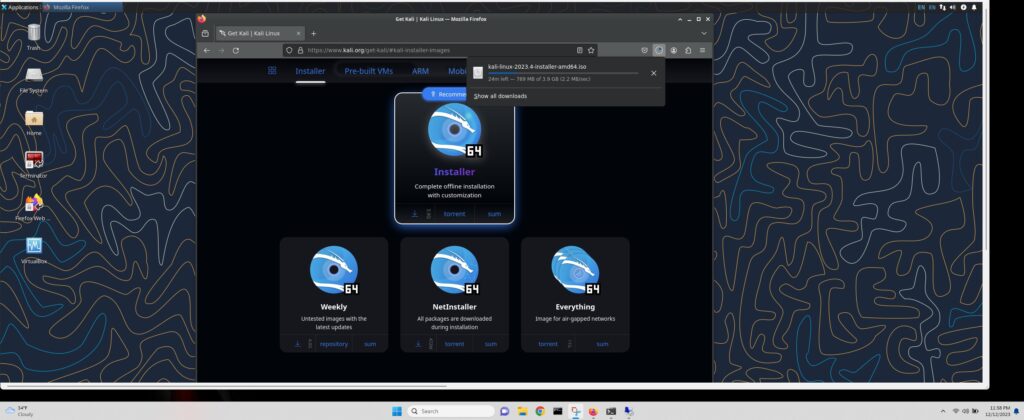Click the Firefox downloads toolbar icon
The height and width of the screenshot is (420, 1024).
point(659,50)
